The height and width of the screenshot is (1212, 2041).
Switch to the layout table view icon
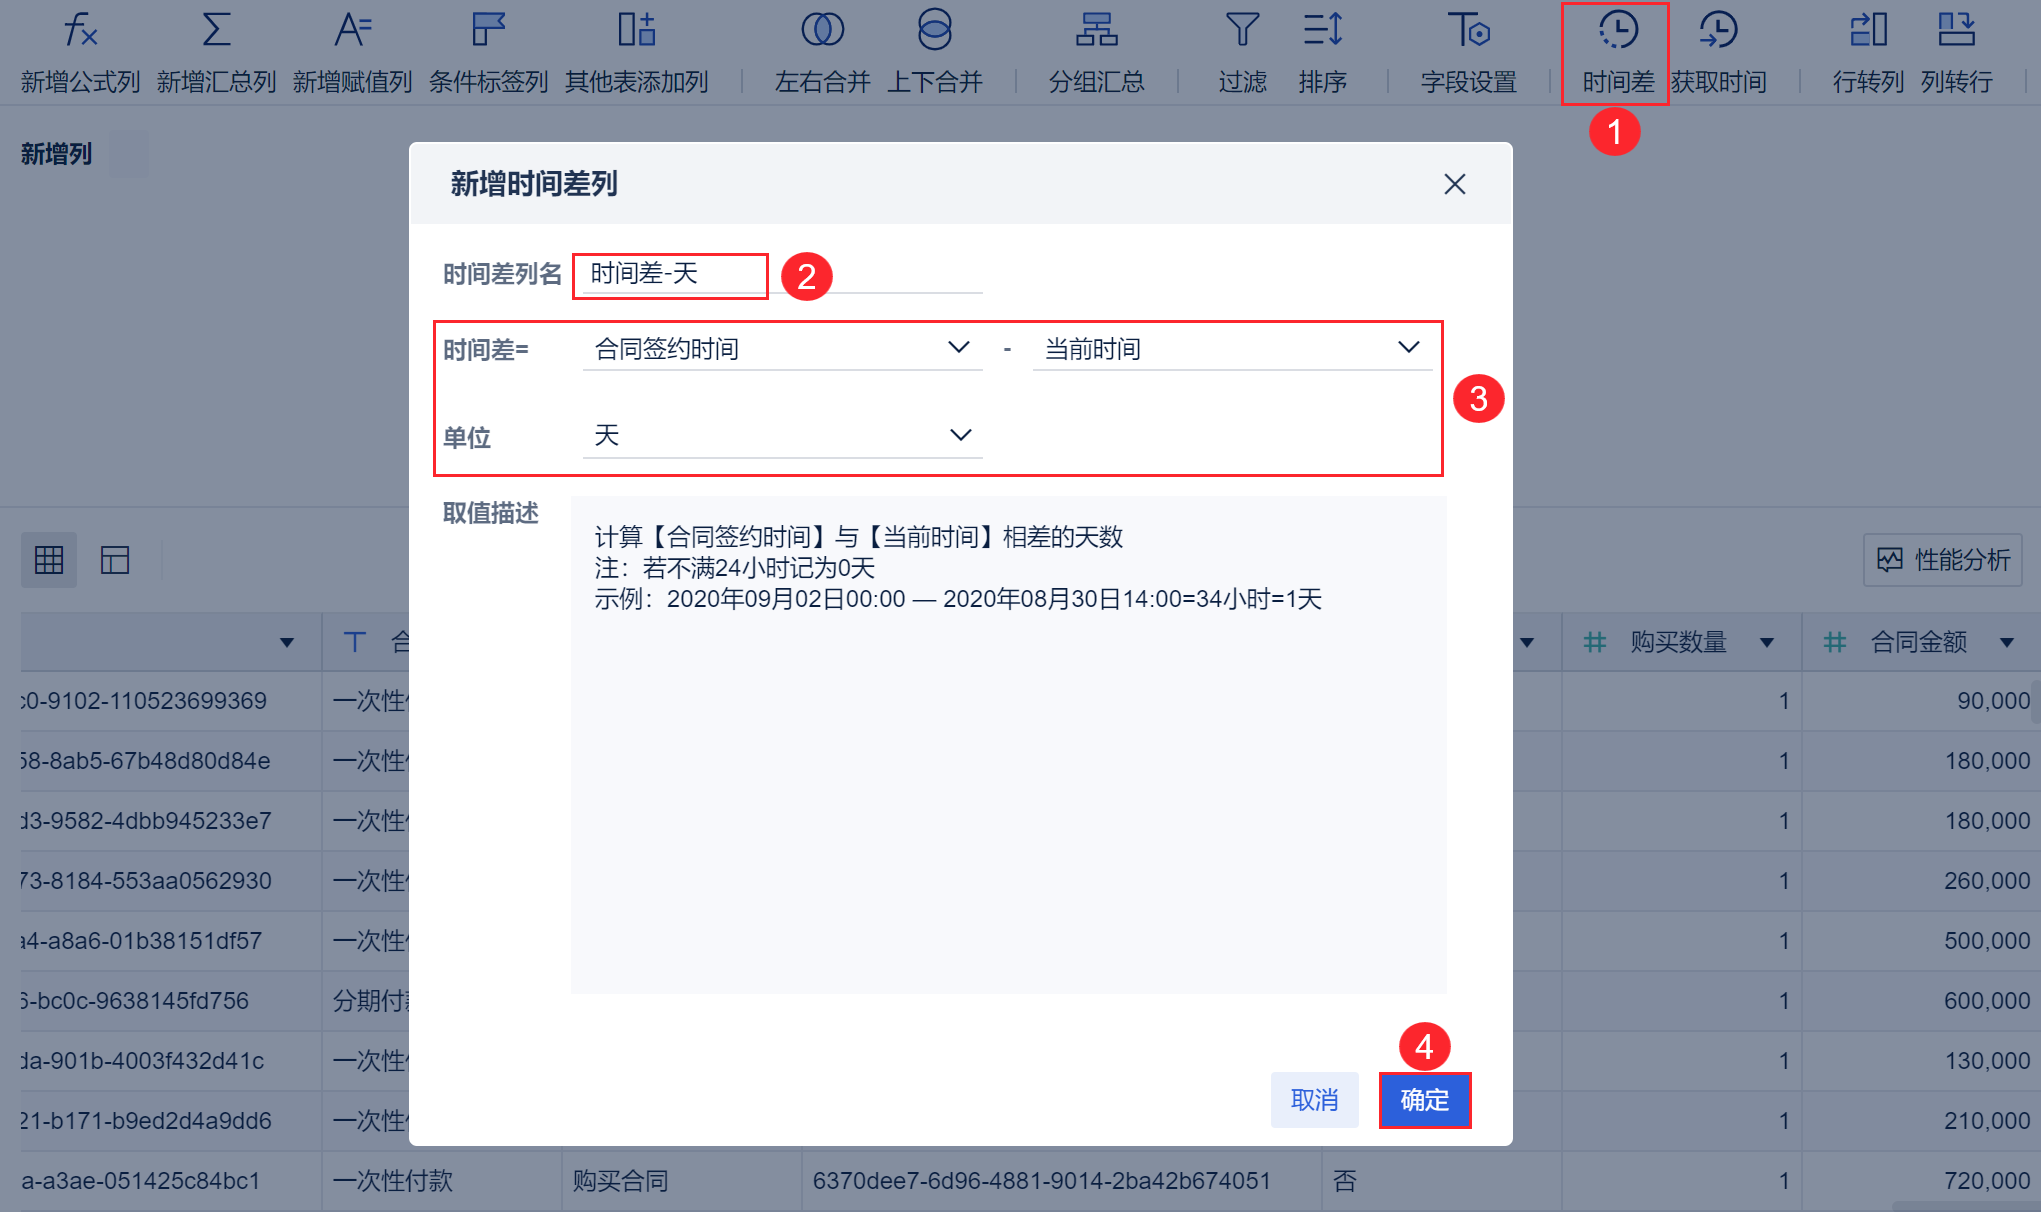(x=115, y=560)
